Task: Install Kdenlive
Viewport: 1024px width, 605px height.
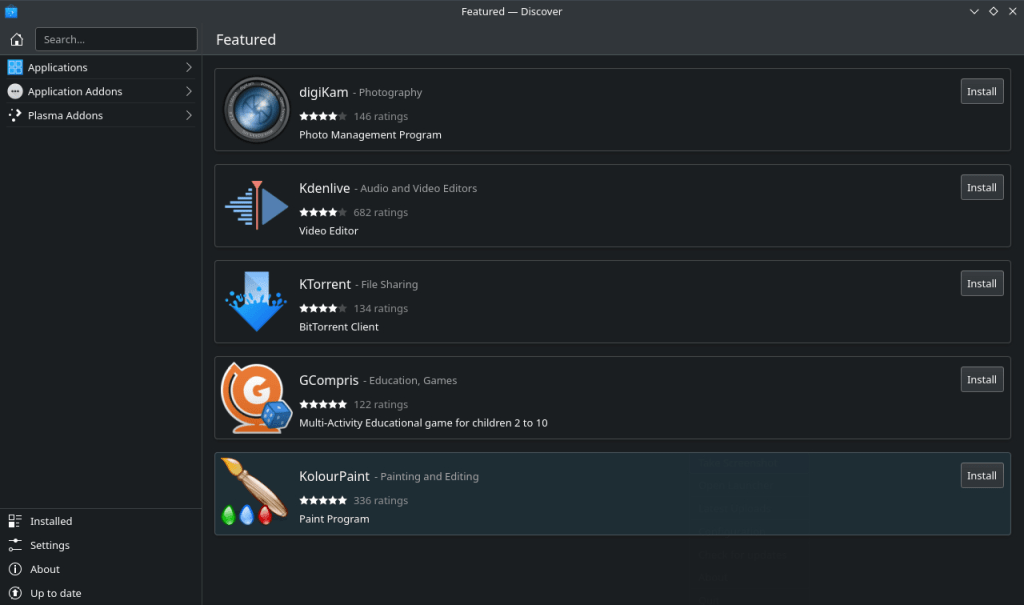Action: click(982, 188)
